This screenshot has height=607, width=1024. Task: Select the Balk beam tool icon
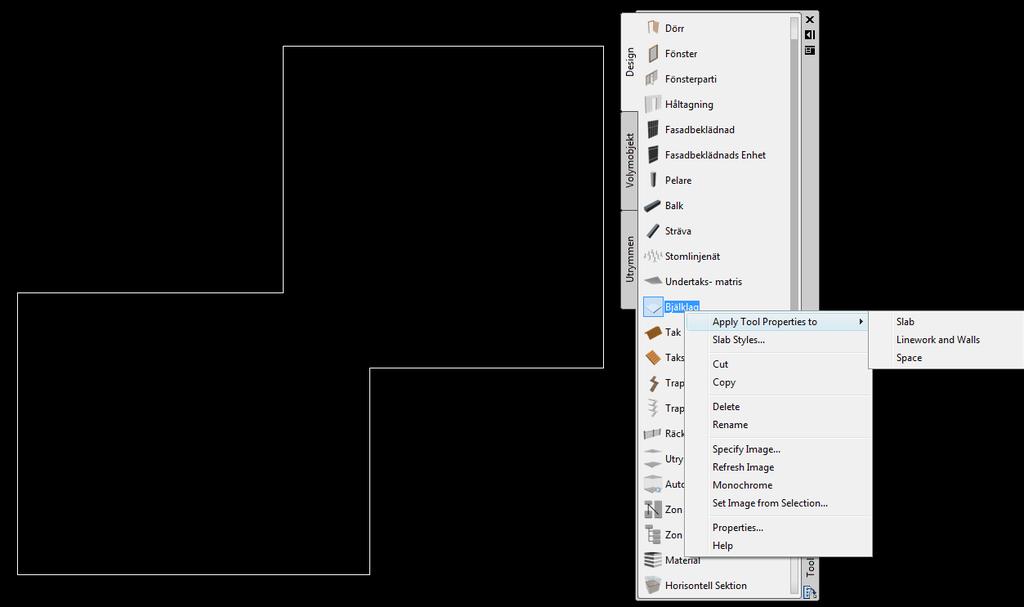pyautogui.click(x=652, y=206)
